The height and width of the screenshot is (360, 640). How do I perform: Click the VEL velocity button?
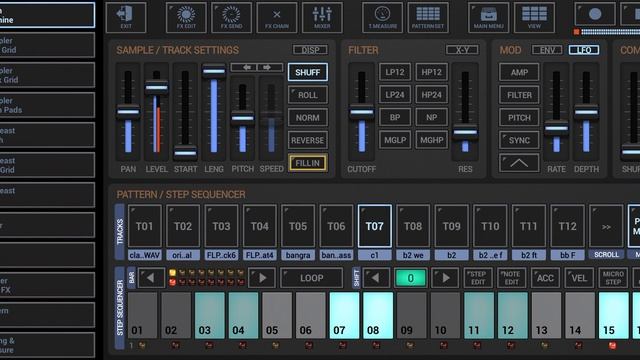(x=579, y=278)
